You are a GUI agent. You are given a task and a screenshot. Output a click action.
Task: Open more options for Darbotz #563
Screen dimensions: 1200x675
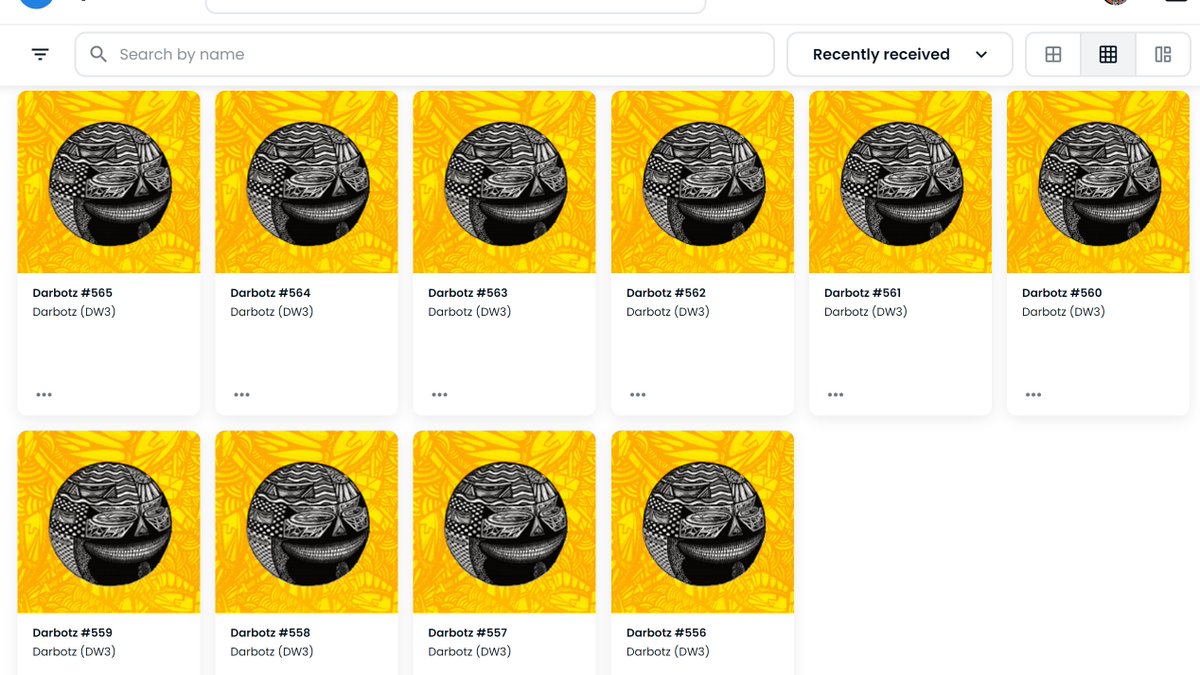pyautogui.click(x=439, y=395)
